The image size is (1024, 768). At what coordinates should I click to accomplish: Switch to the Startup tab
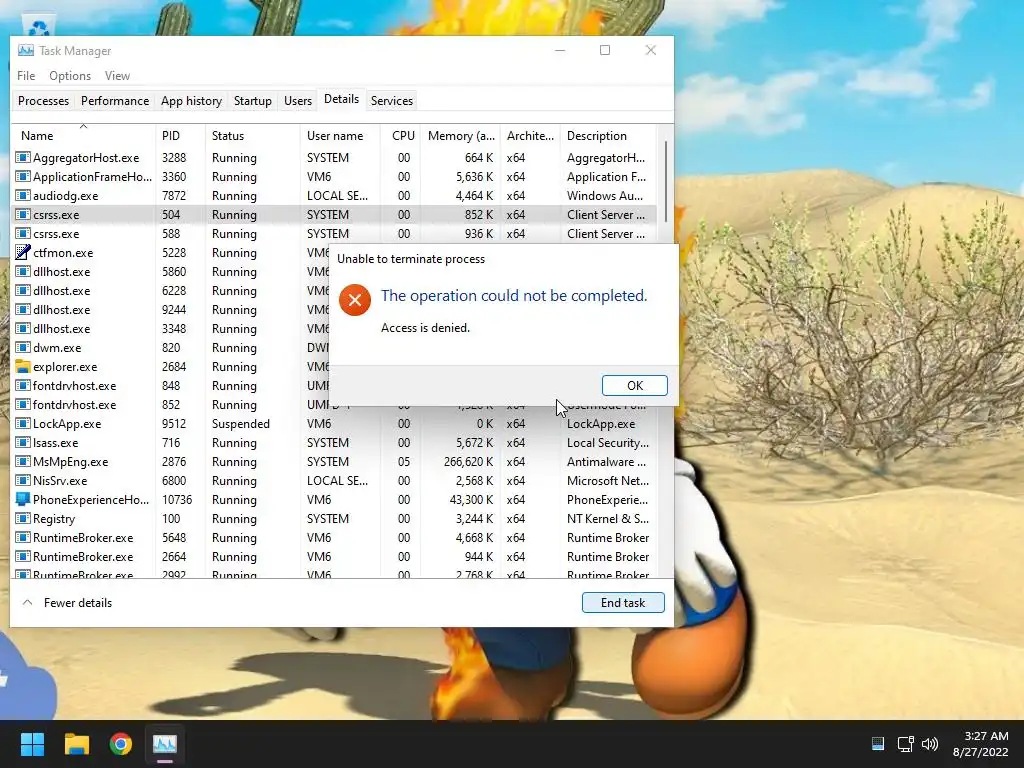tap(253, 101)
